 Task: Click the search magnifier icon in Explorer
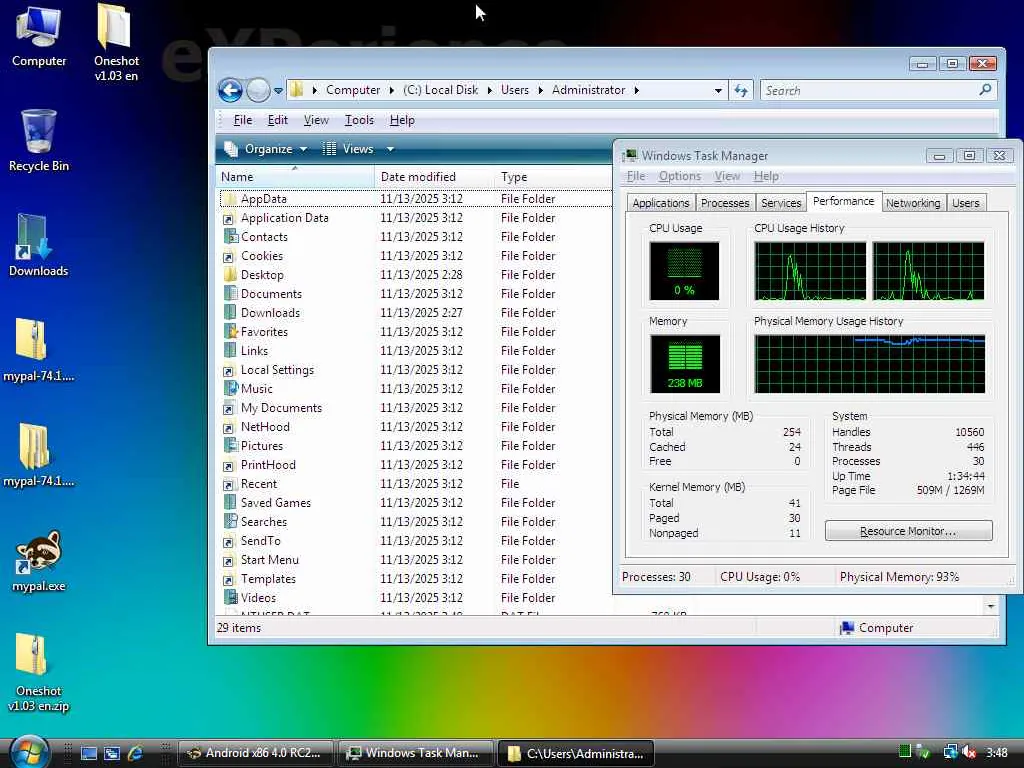tap(985, 89)
